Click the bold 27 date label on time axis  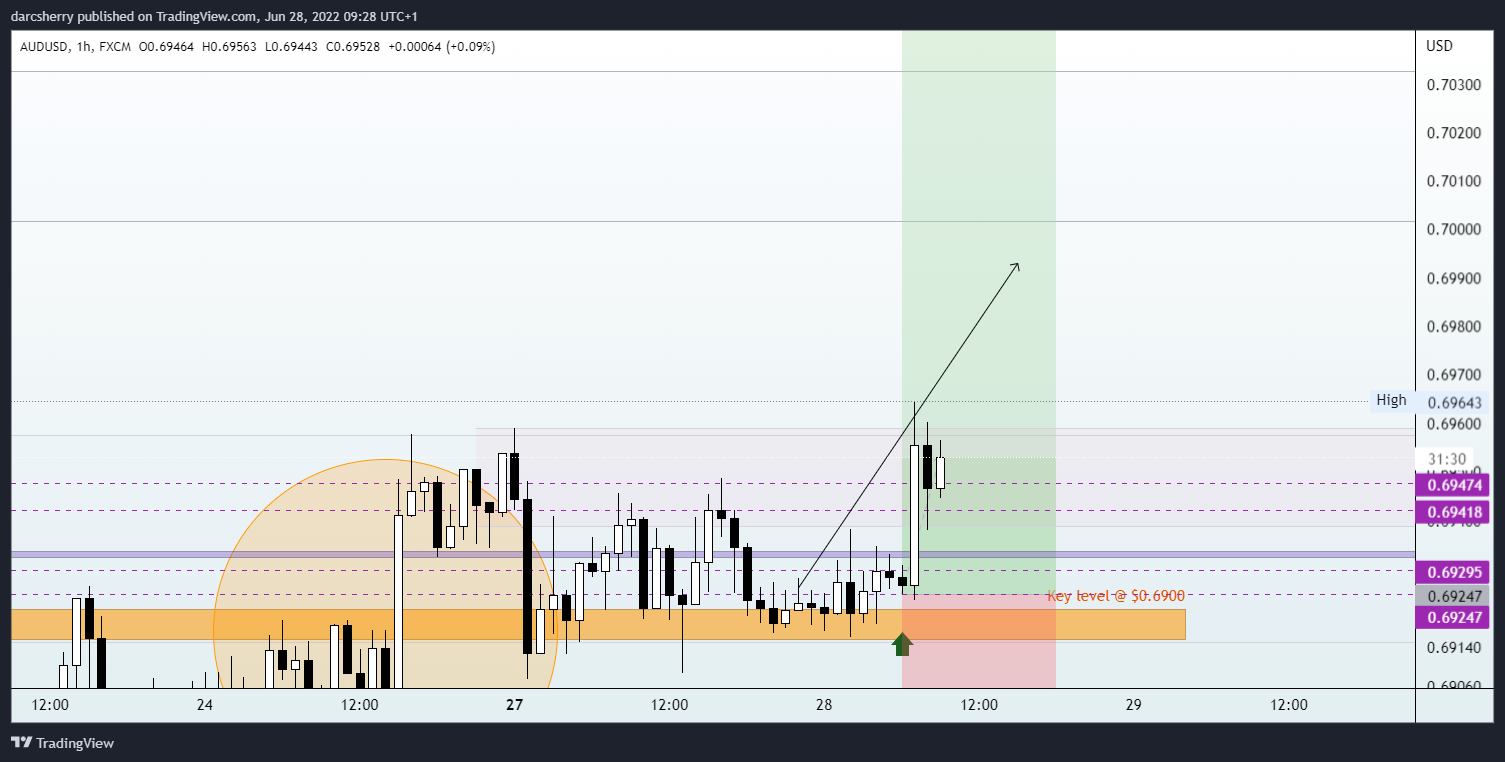pyautogui.click(x=514, y=705)
